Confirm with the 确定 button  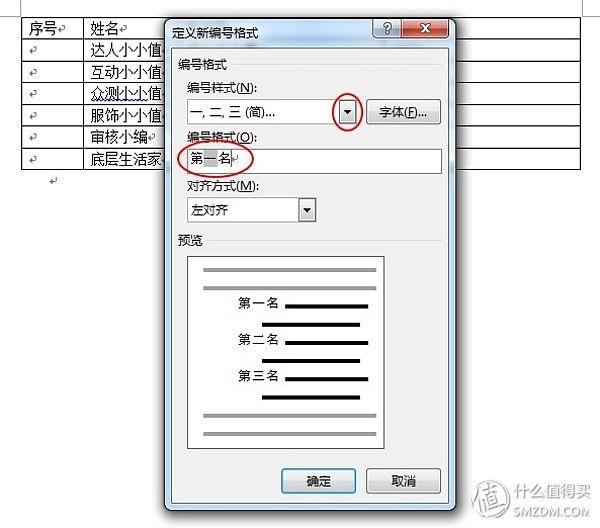318,481
